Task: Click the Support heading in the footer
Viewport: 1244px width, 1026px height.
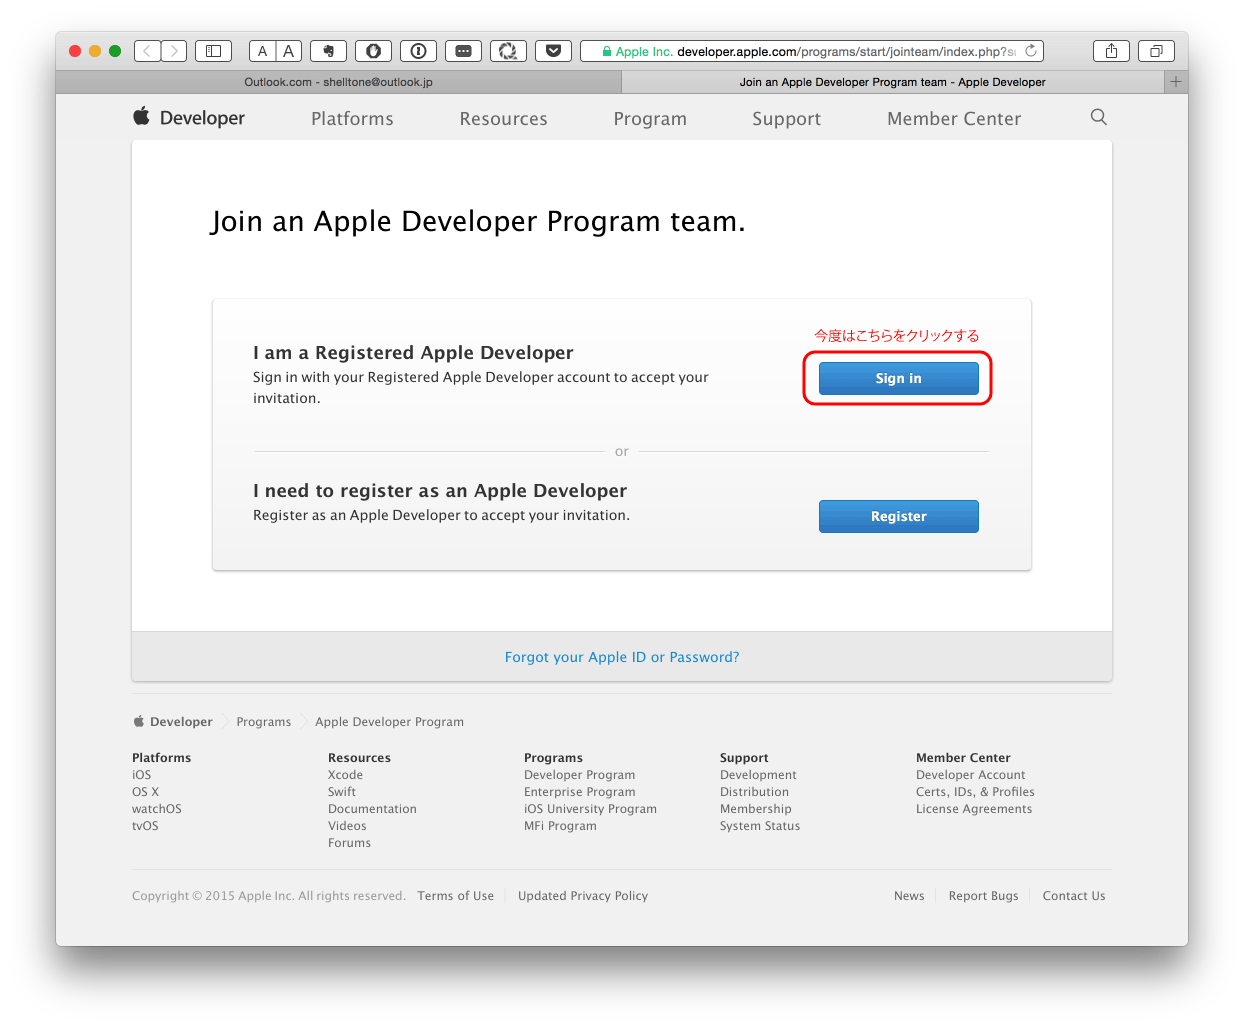Action: 744,758
